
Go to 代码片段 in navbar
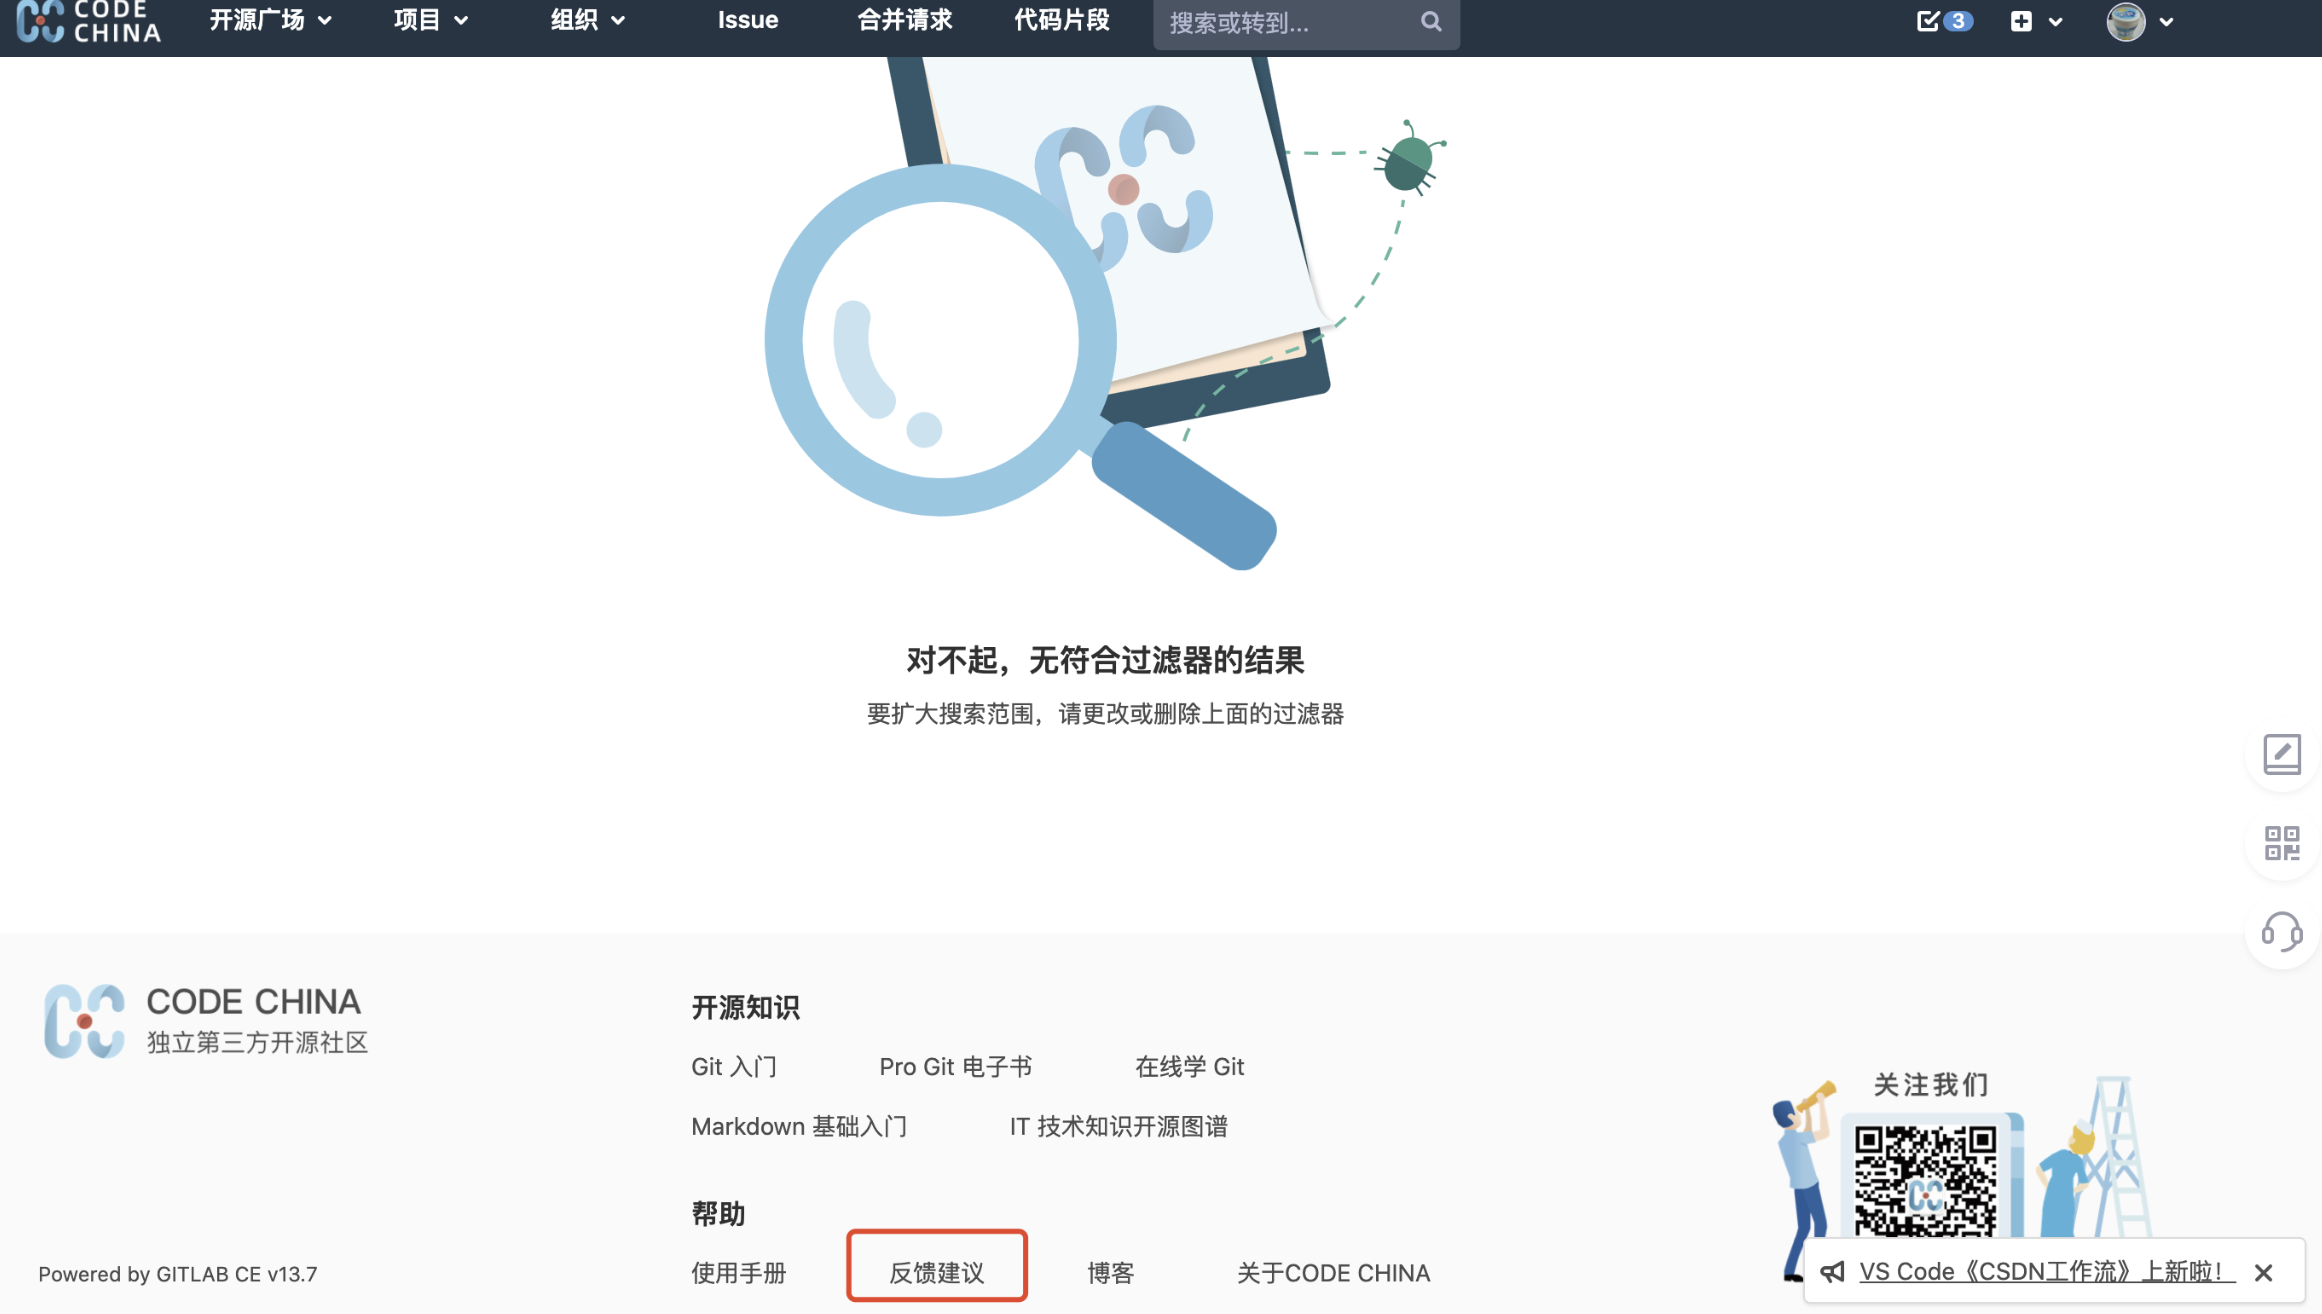click(1061, 20)
